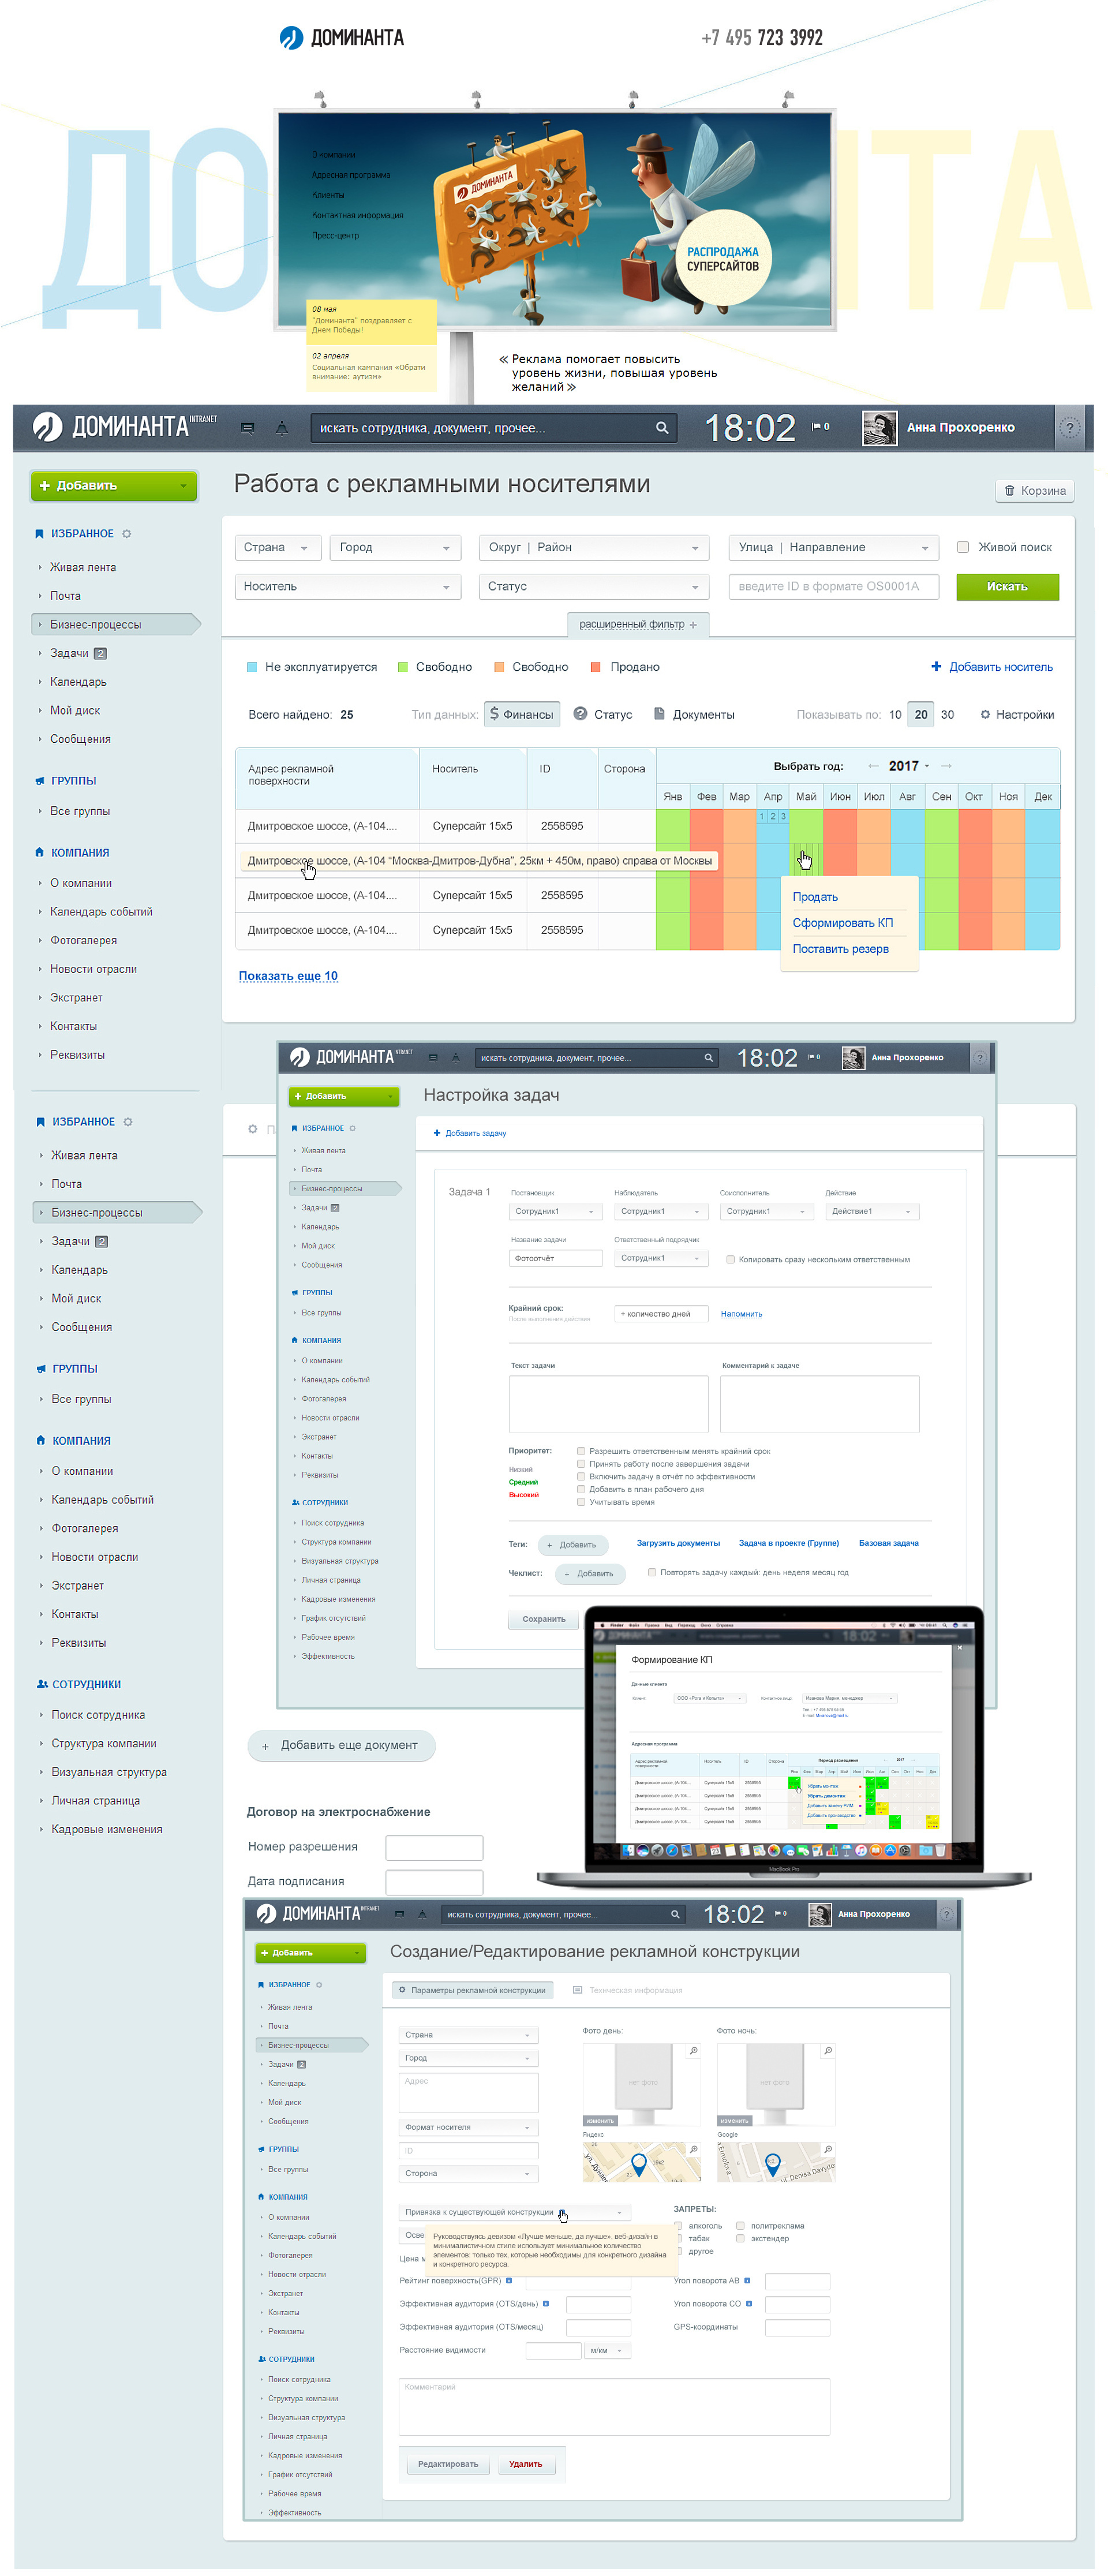This screenshot has width=1108, height=2576.
Task: Open messages icon in Работа с носителями header
Action: [247, 428]
